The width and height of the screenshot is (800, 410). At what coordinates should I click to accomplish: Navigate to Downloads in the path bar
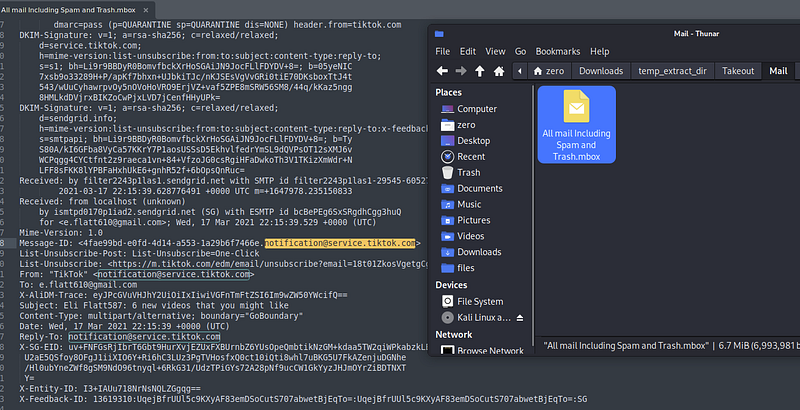pos(600,71)
